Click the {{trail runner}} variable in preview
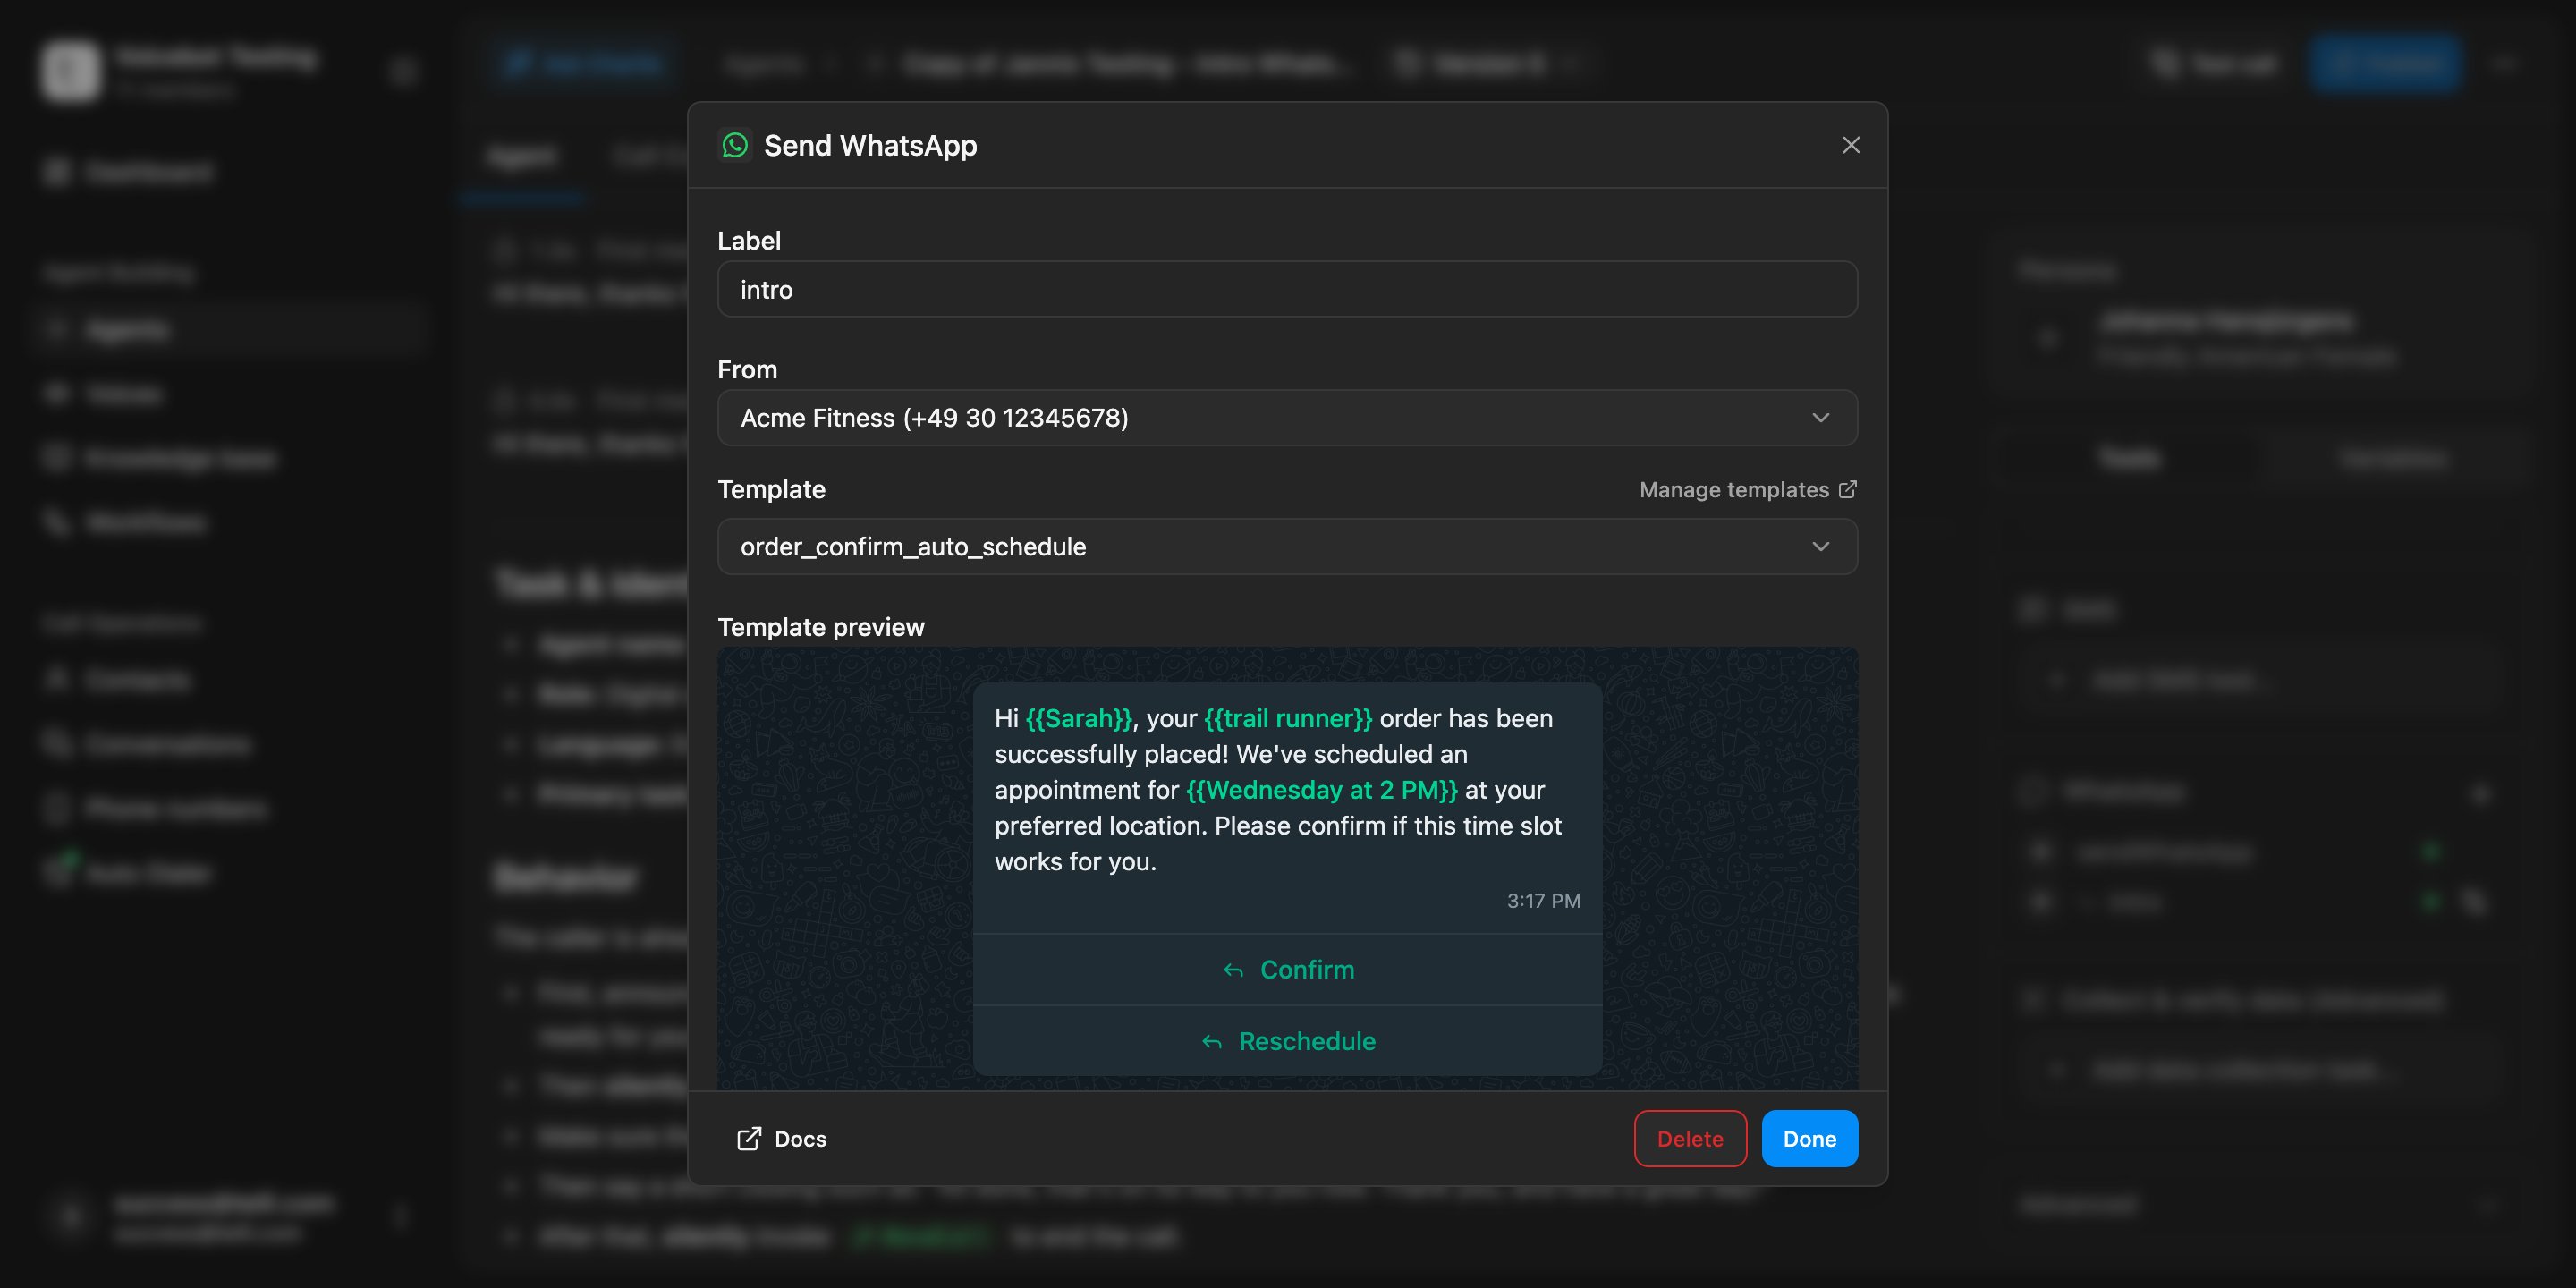 tap(1288, 719)
